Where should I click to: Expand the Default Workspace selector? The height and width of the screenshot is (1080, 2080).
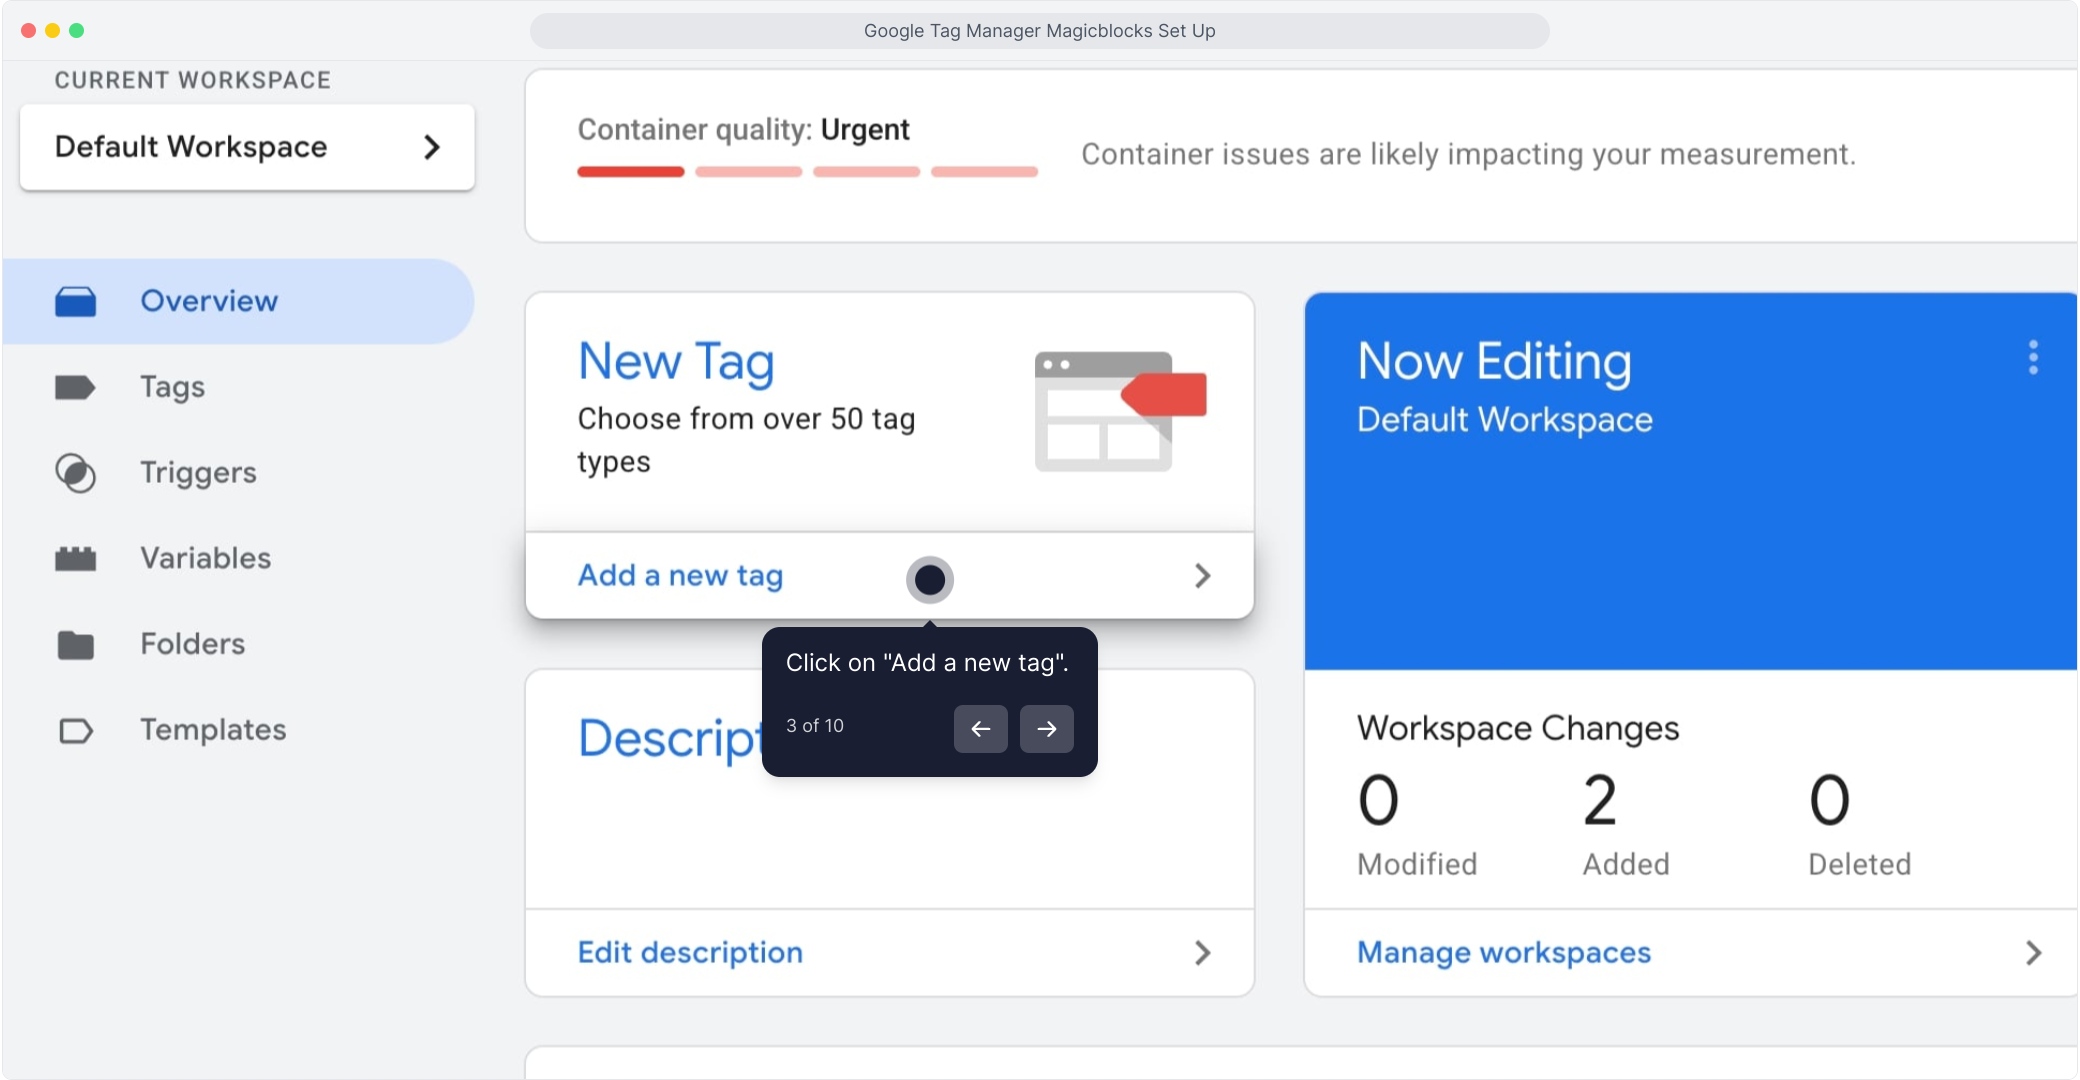click(x=246, y=147)
